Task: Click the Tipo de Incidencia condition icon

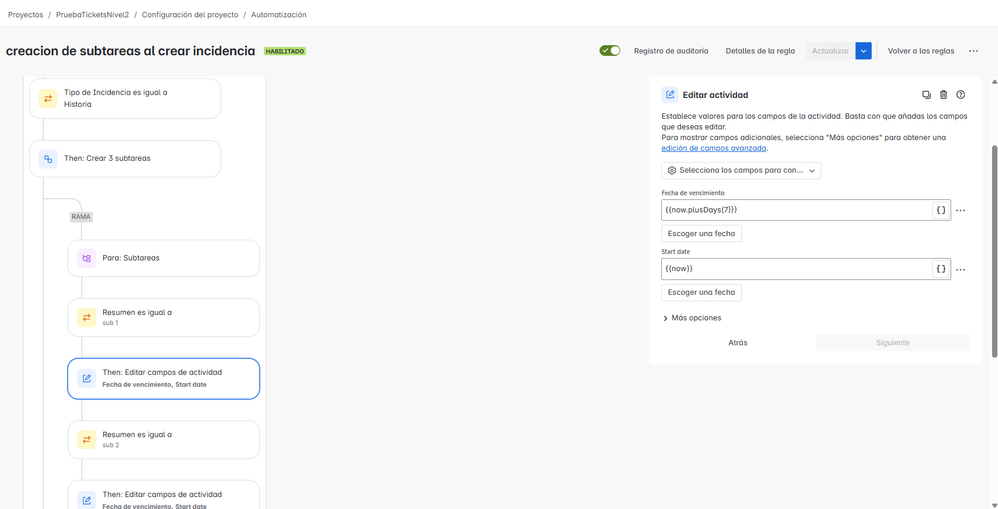Action: [48, 98]
